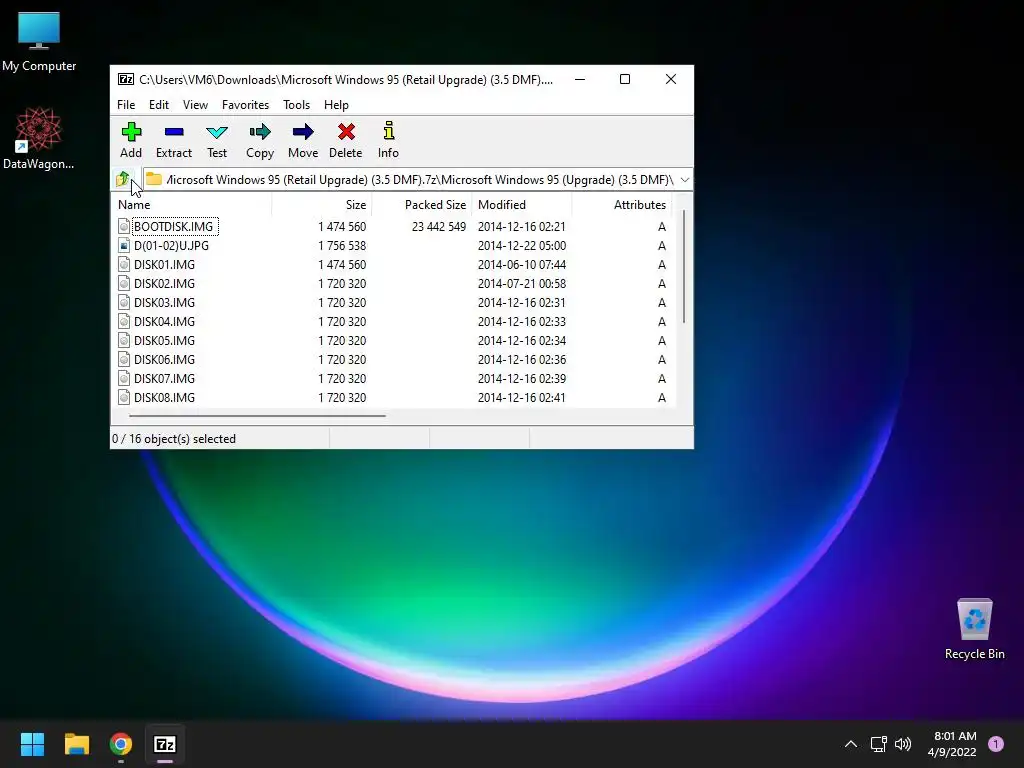Viewport: 1024px width, 768px height.
Task: Click the Add toolbar button
Action: (x=131, y=140)
